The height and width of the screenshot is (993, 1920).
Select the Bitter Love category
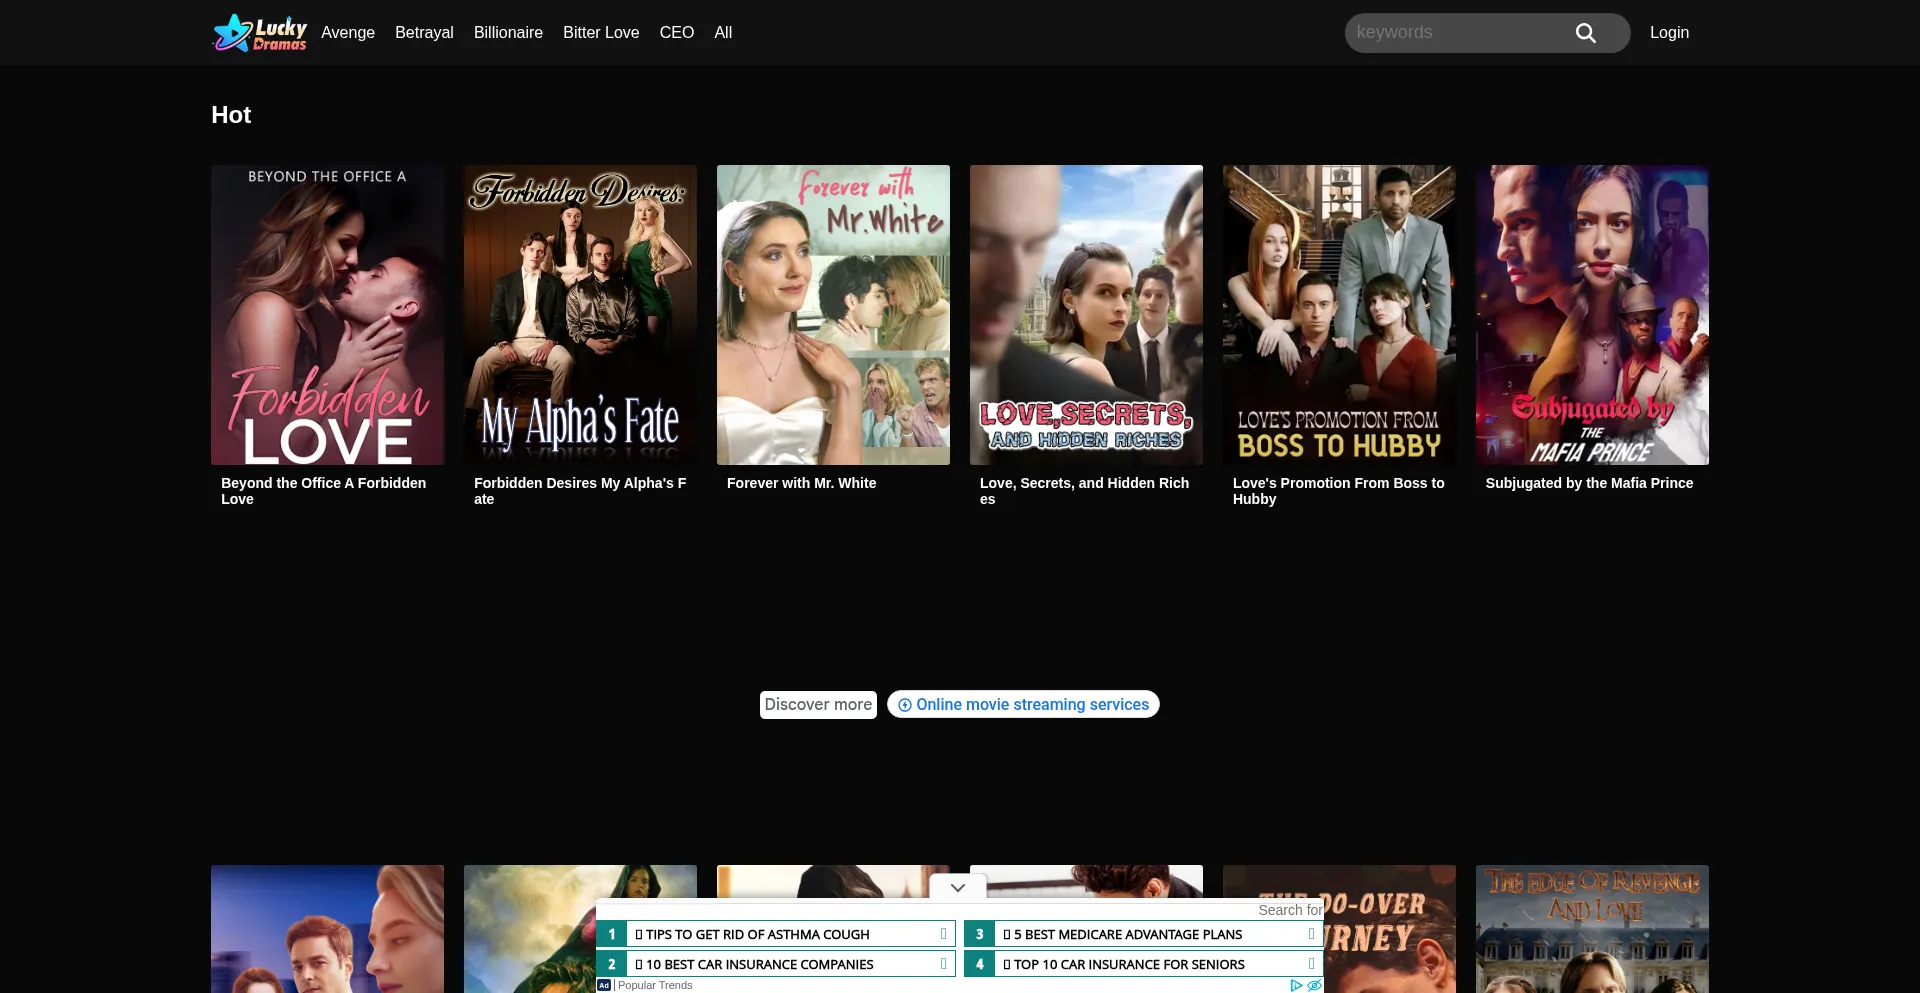coord(600,32)
